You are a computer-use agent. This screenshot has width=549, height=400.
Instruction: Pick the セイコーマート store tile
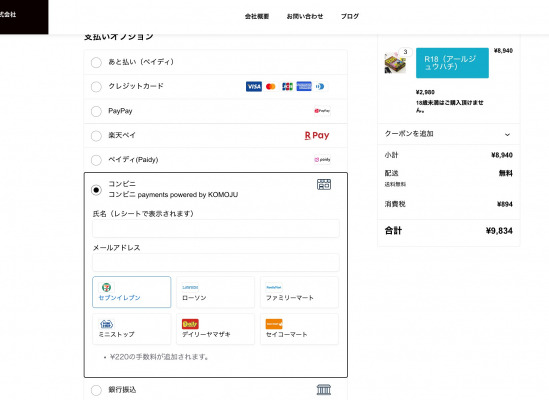point(299,329)
